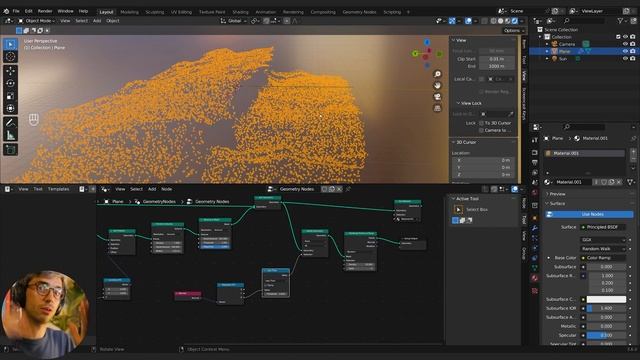Click the Subsurface Color white swatch
Viewport: 640px width, 360px height.
coord(606,299)
